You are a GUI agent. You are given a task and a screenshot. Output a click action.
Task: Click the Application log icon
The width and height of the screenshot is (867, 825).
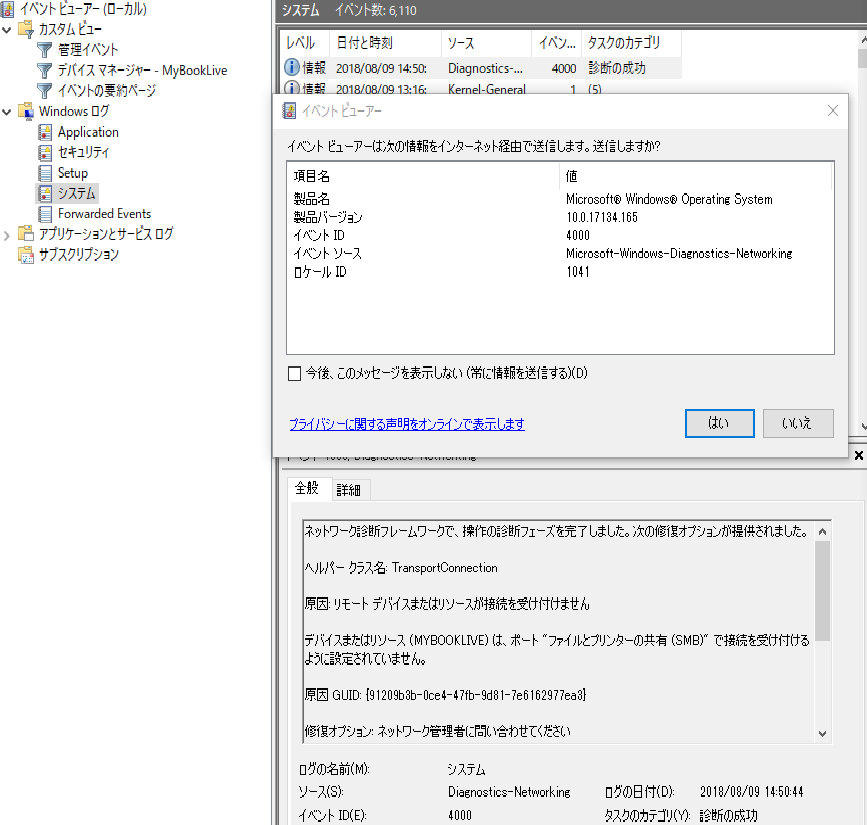(45, 132)
